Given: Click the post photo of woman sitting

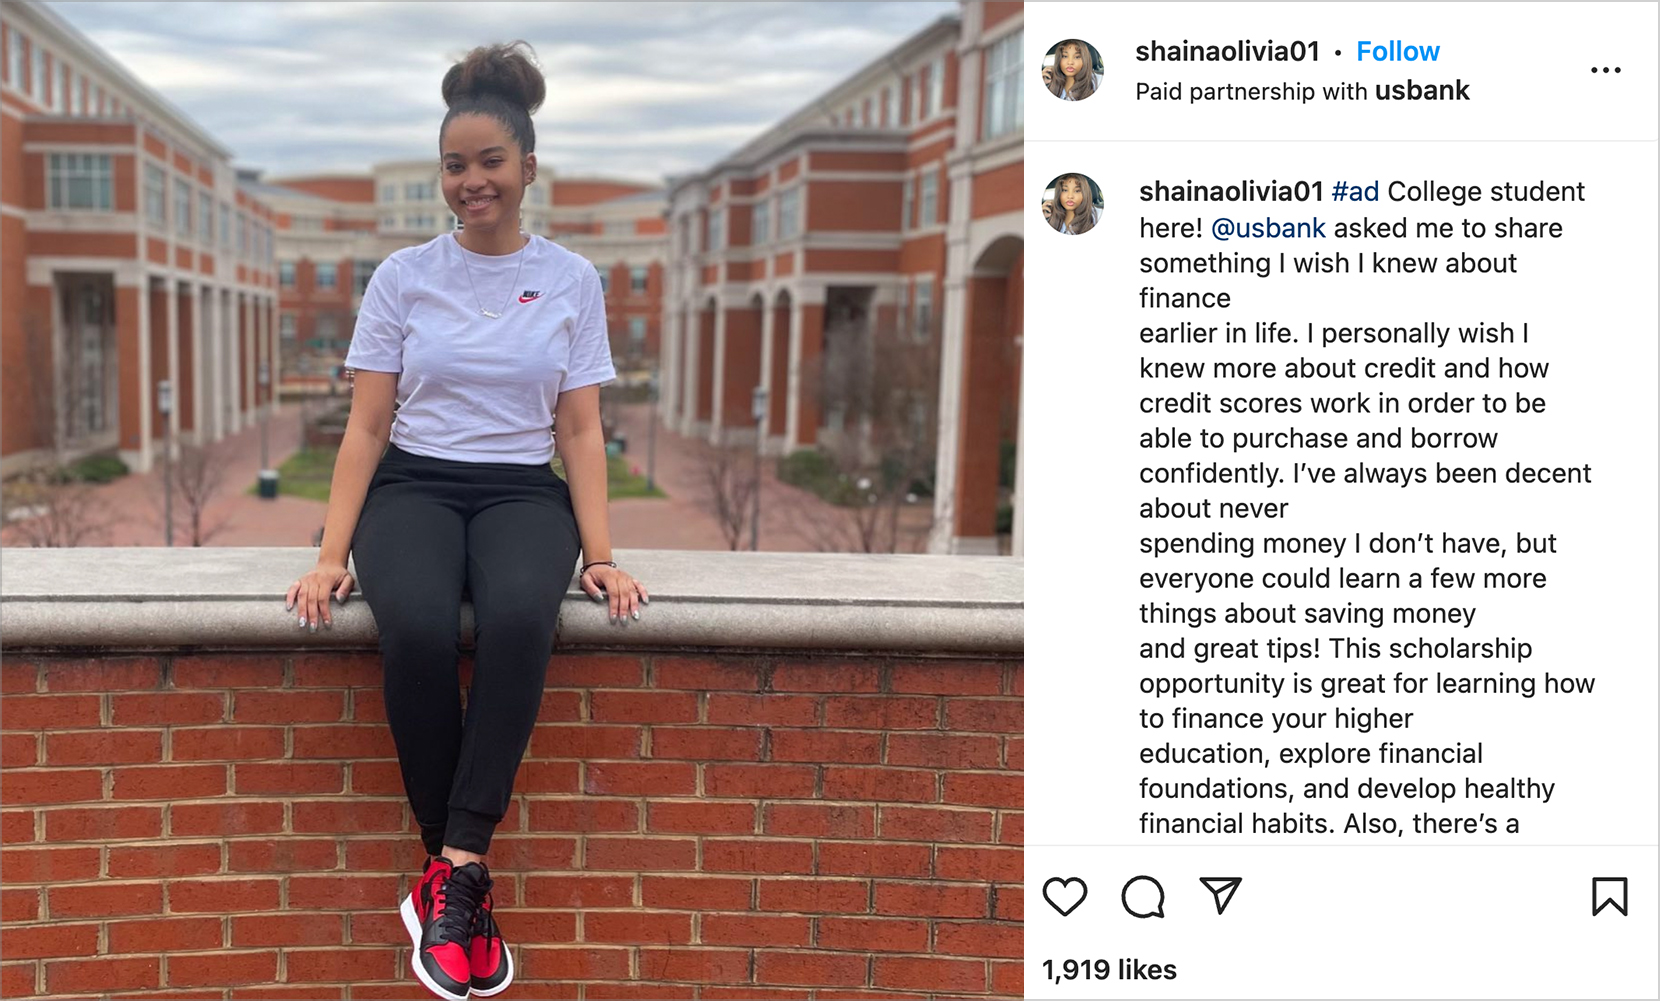Looking at the screenshot, I should tap(512, 500).
